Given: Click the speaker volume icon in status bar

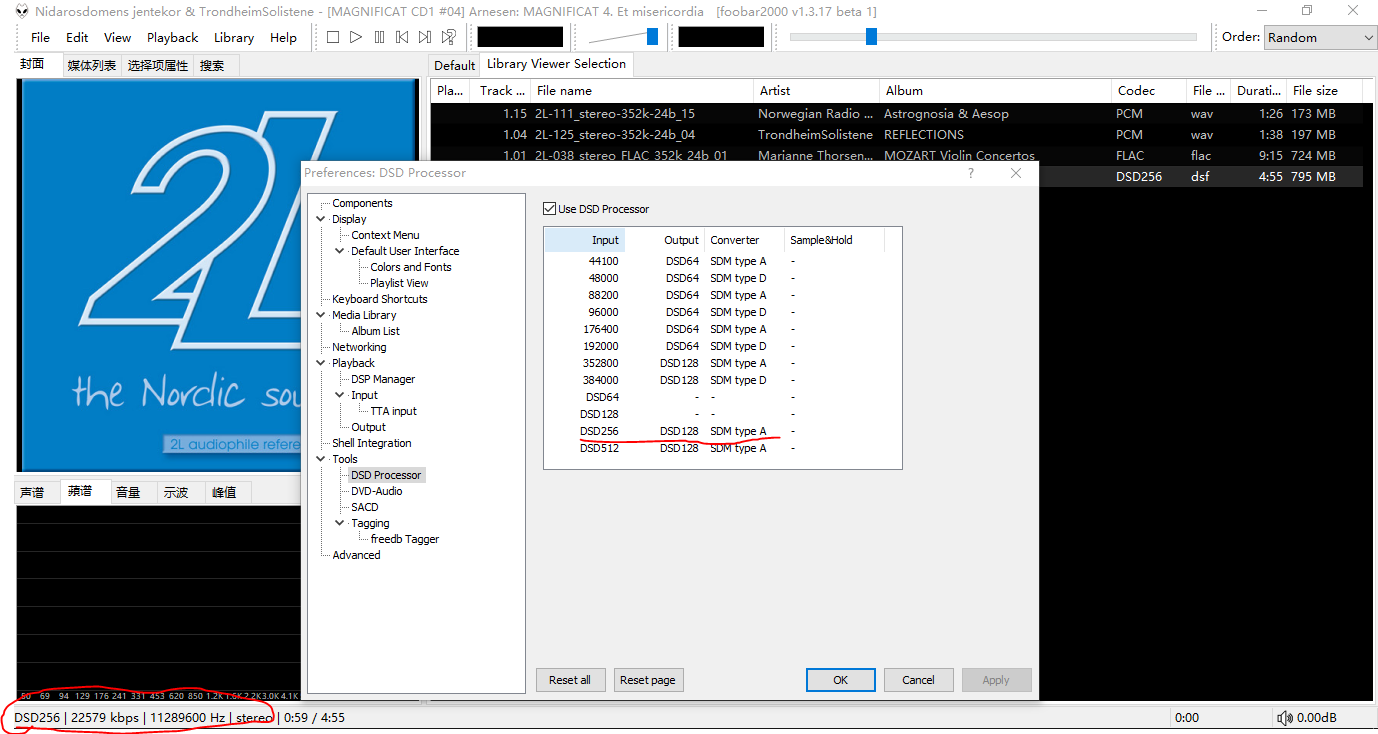Looking at the screenshot, I should [1285, 717].
